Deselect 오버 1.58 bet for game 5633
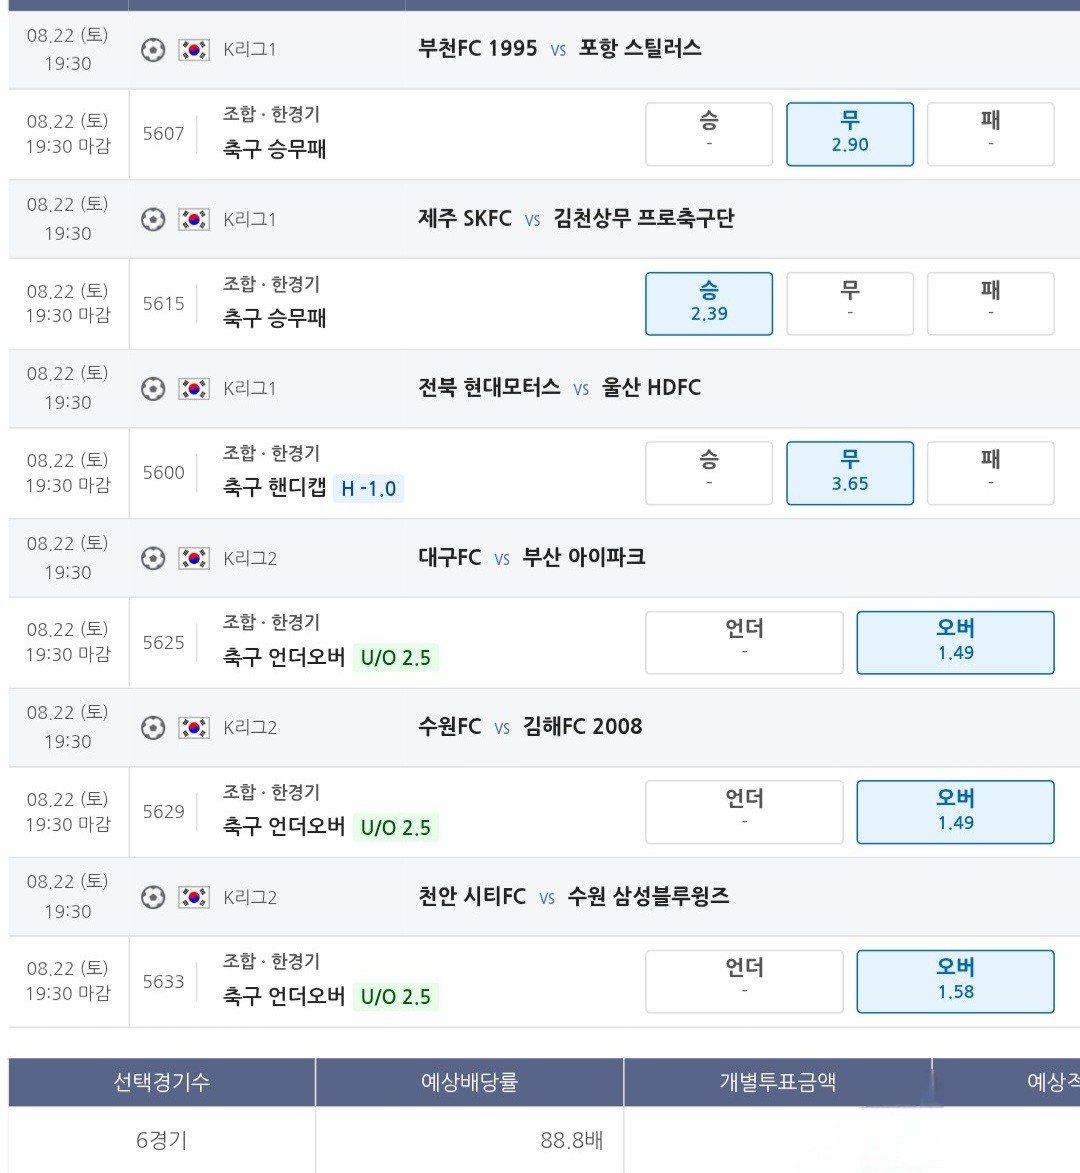This screenshot has width=1080, height=1173. [x=955, y=981]
